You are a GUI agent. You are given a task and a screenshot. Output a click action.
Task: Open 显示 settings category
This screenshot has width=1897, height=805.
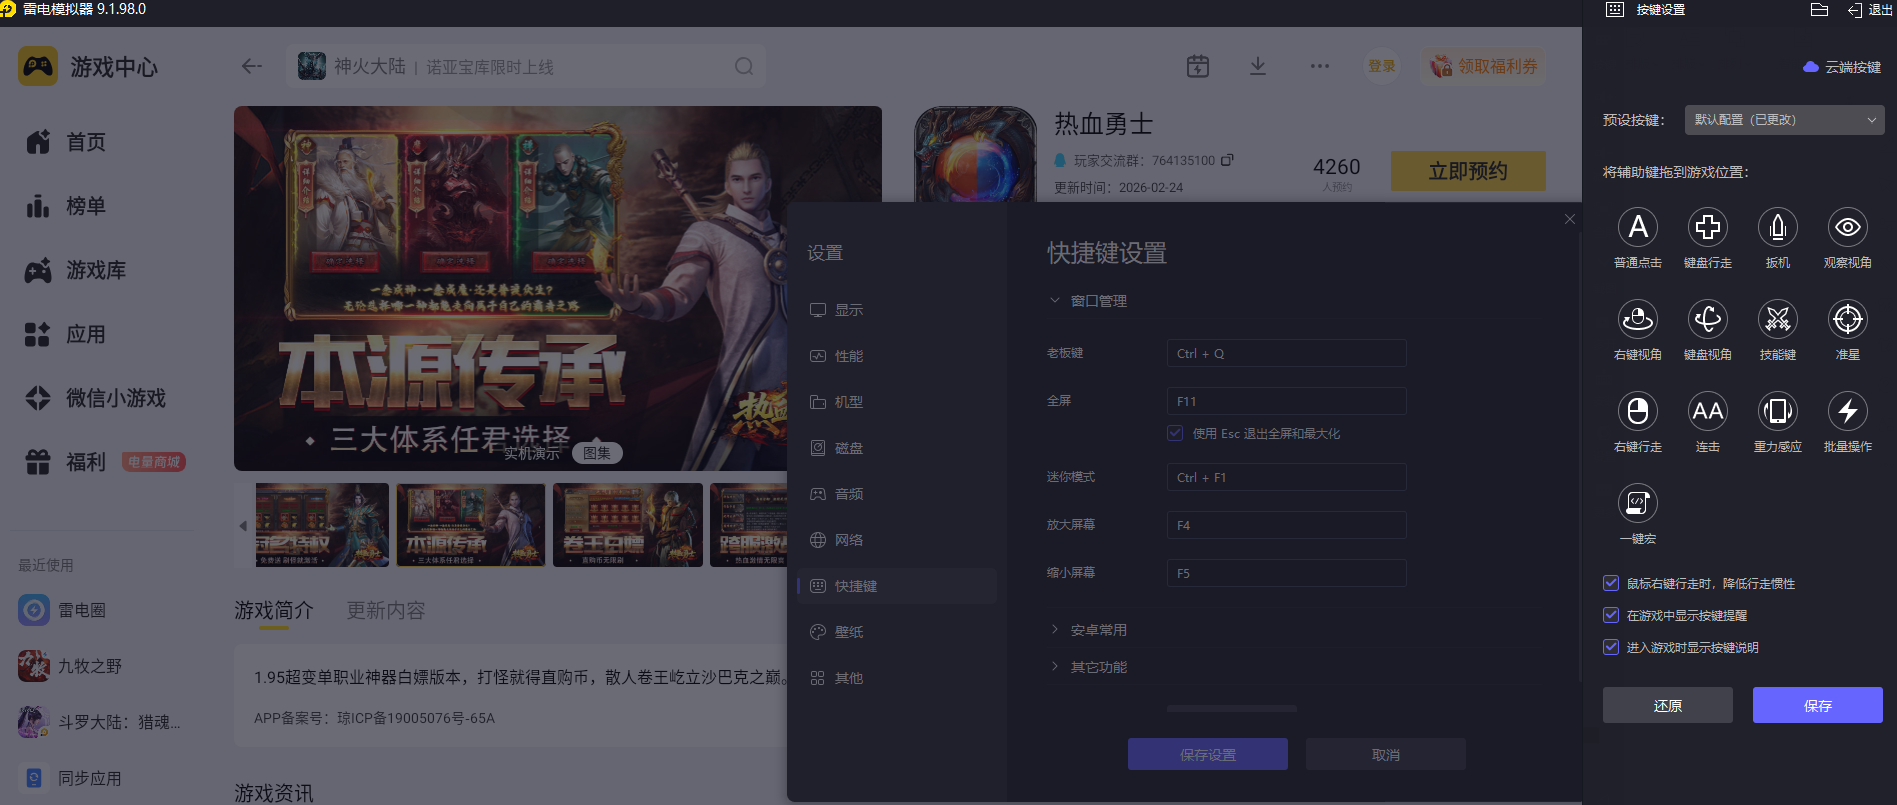click(x=897, y=310)
